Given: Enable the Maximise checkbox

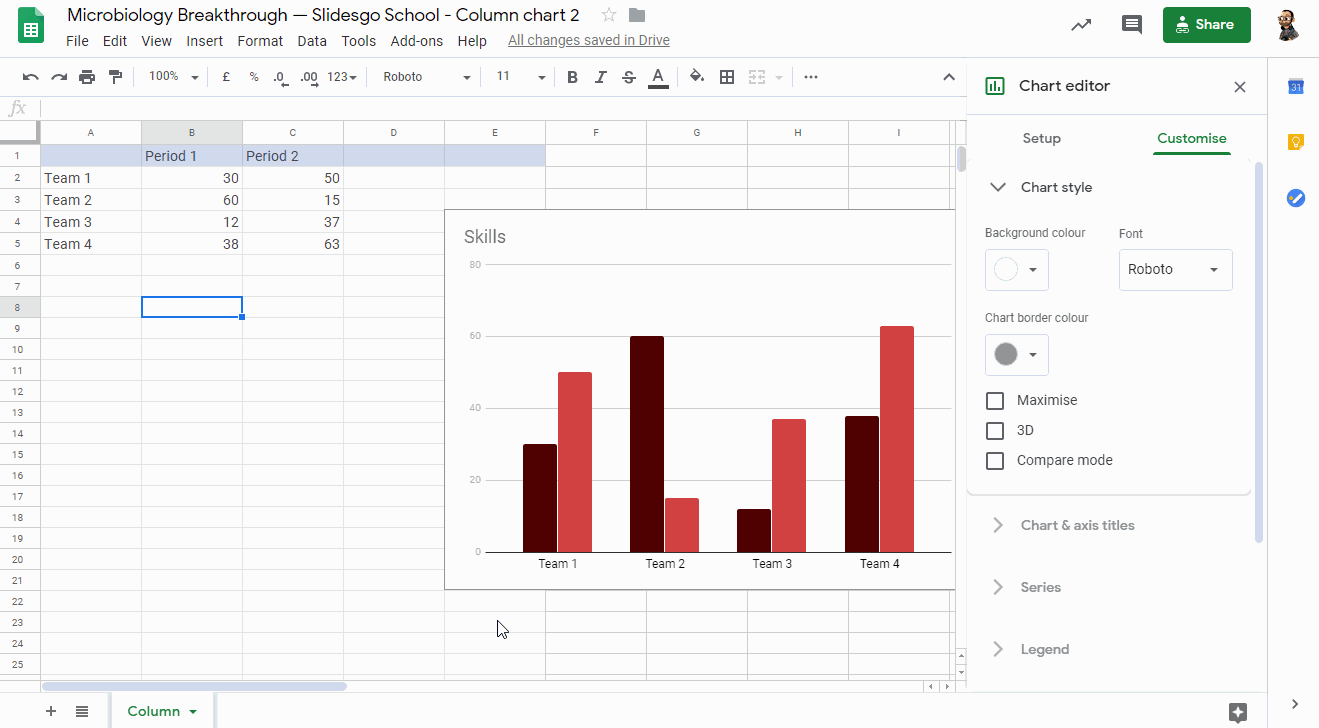Looking at the screenshot, I should [x=995, y=400].
